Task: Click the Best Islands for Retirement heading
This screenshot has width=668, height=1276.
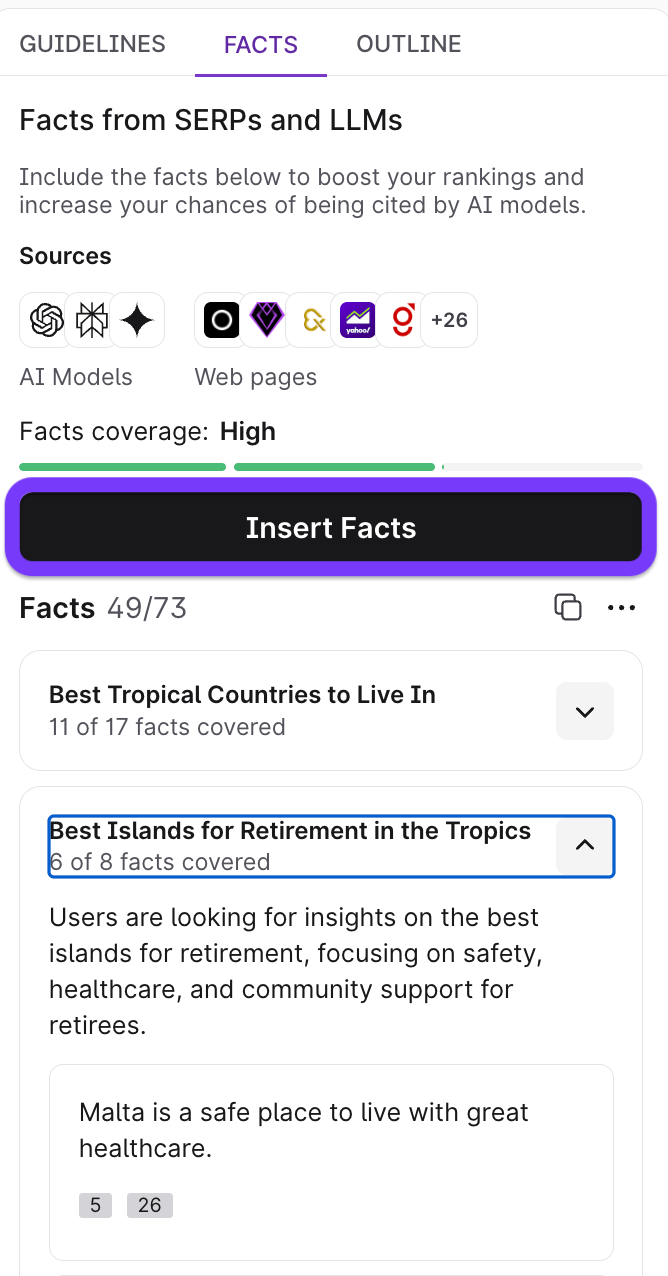Action: pyautogui.click(x=290, y=831)
